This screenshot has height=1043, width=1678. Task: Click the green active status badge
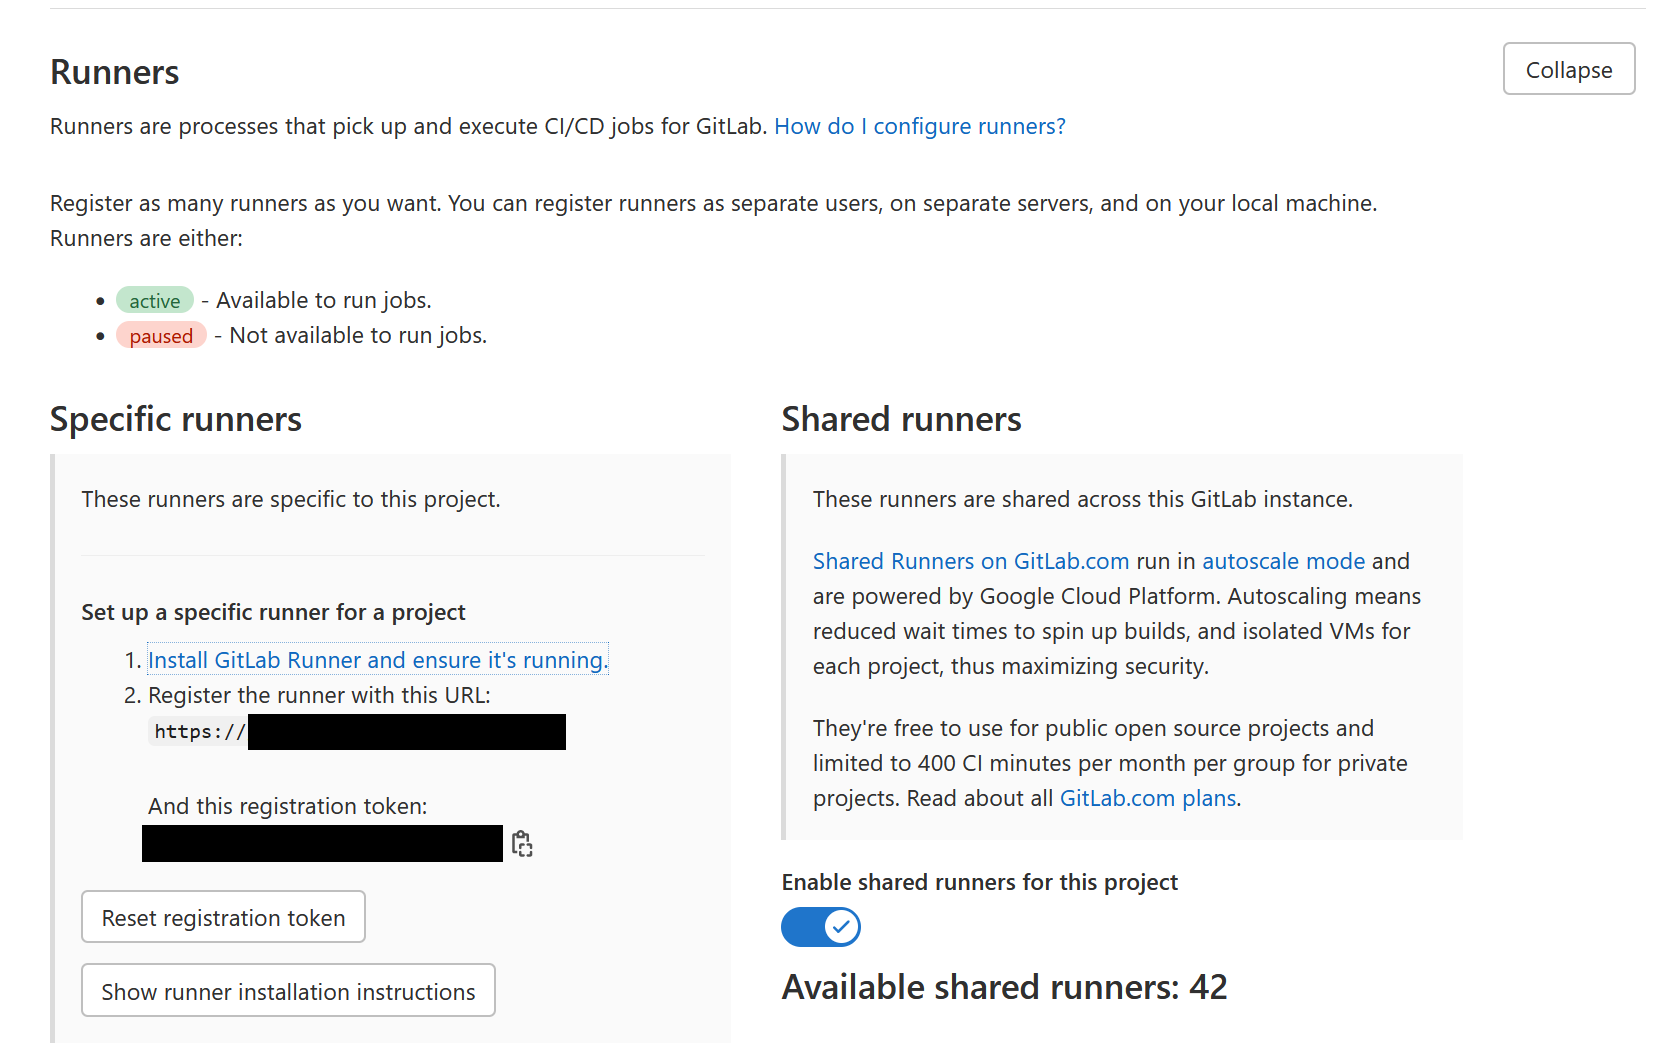(155, 301)
